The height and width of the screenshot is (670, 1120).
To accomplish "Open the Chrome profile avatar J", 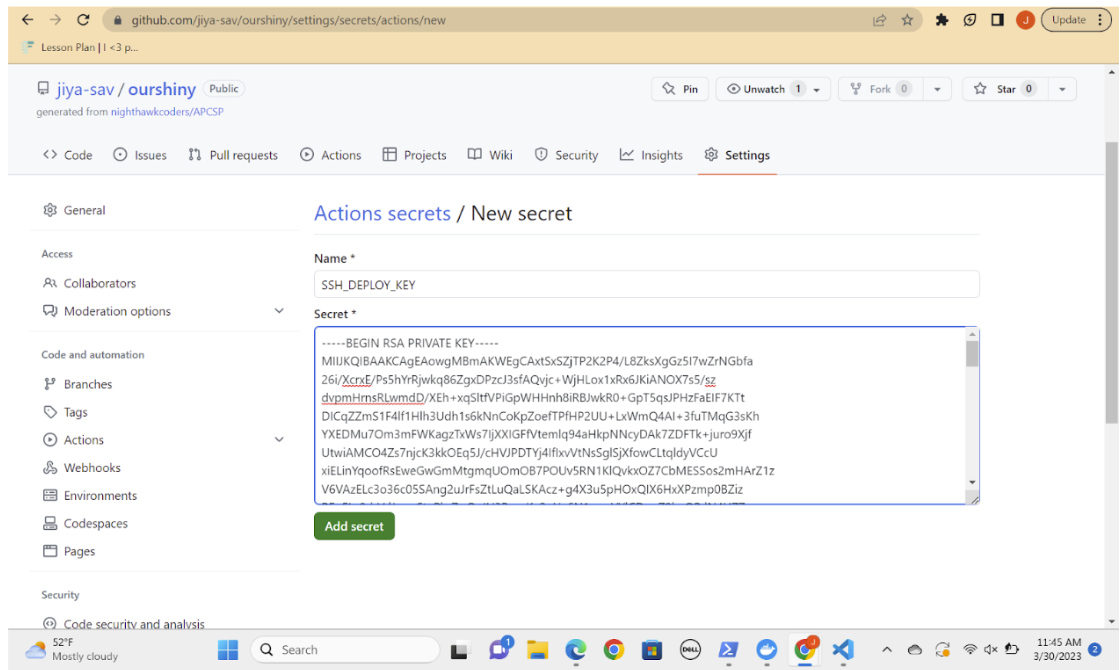I will click(1025, 20).
